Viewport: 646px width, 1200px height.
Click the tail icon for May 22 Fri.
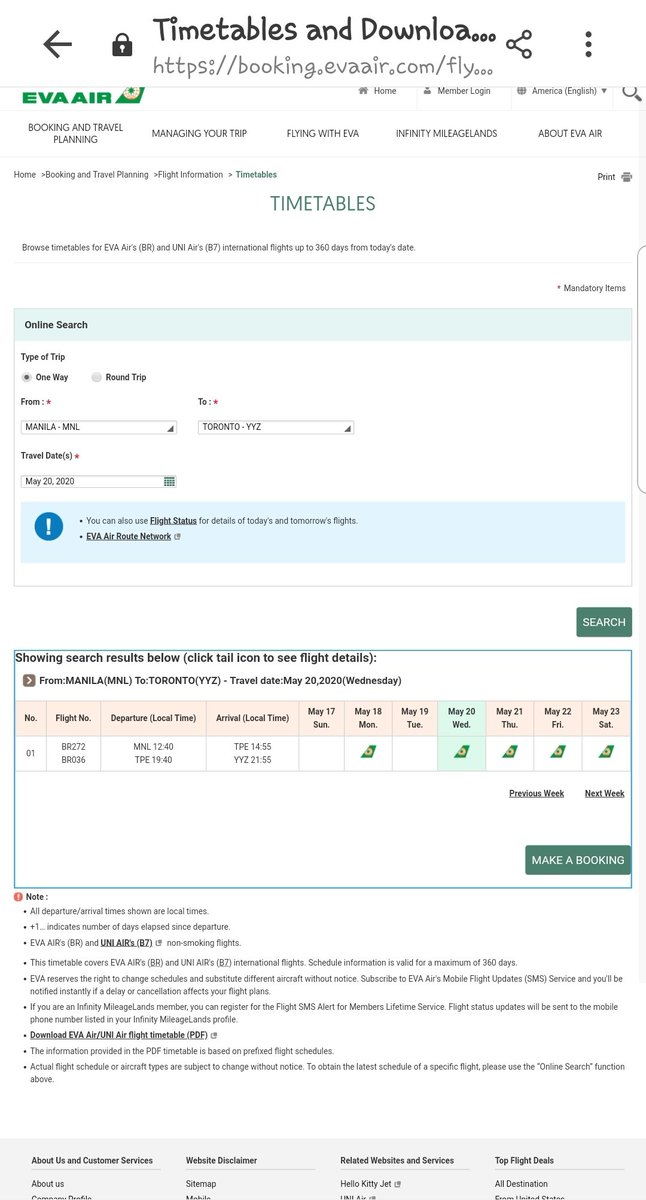pos(558,752)
